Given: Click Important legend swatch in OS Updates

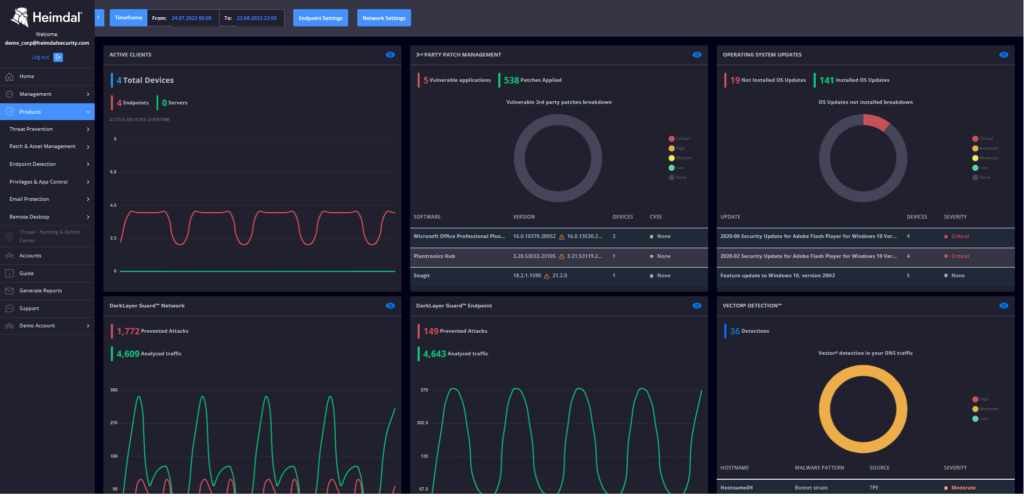Looking at the screenshot, I should pos(976,148).
